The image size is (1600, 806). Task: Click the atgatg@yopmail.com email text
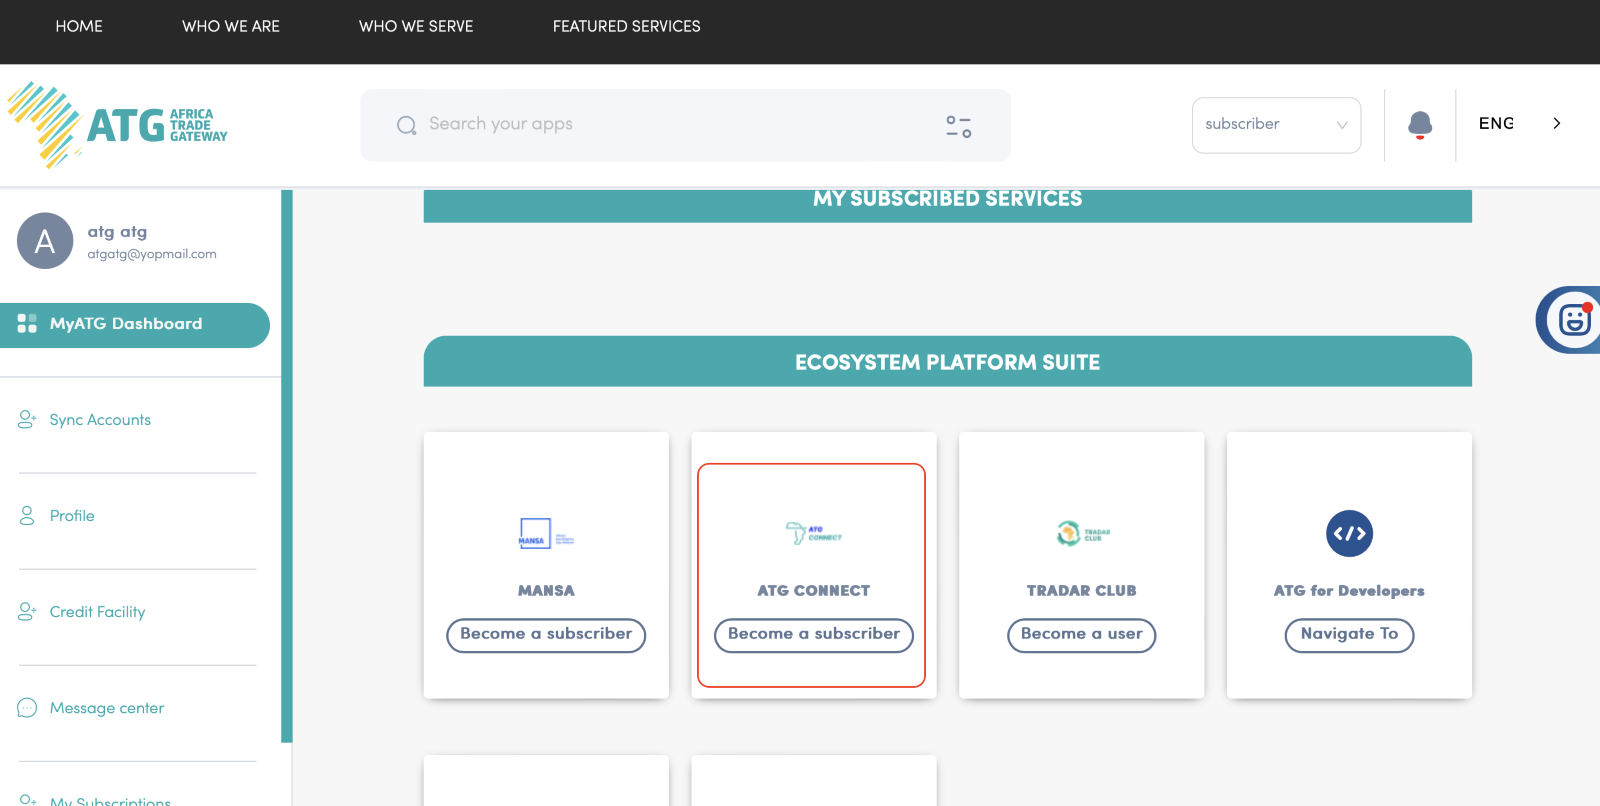(152, 254)
